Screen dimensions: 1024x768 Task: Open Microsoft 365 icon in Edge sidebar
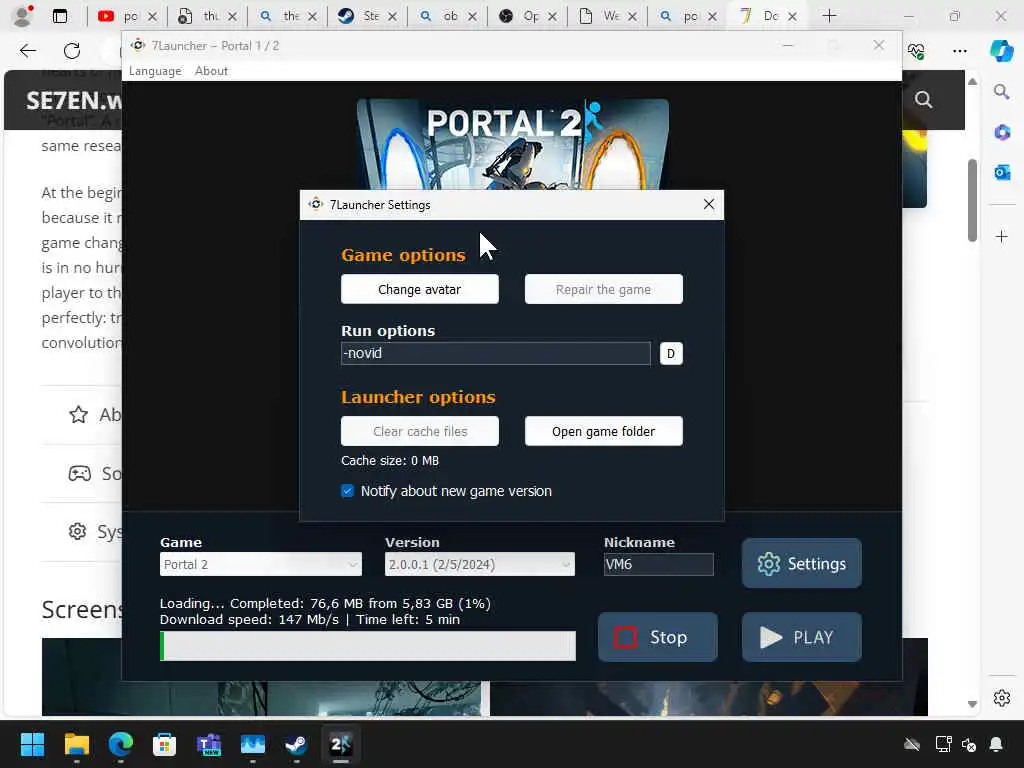(1001, 132)
